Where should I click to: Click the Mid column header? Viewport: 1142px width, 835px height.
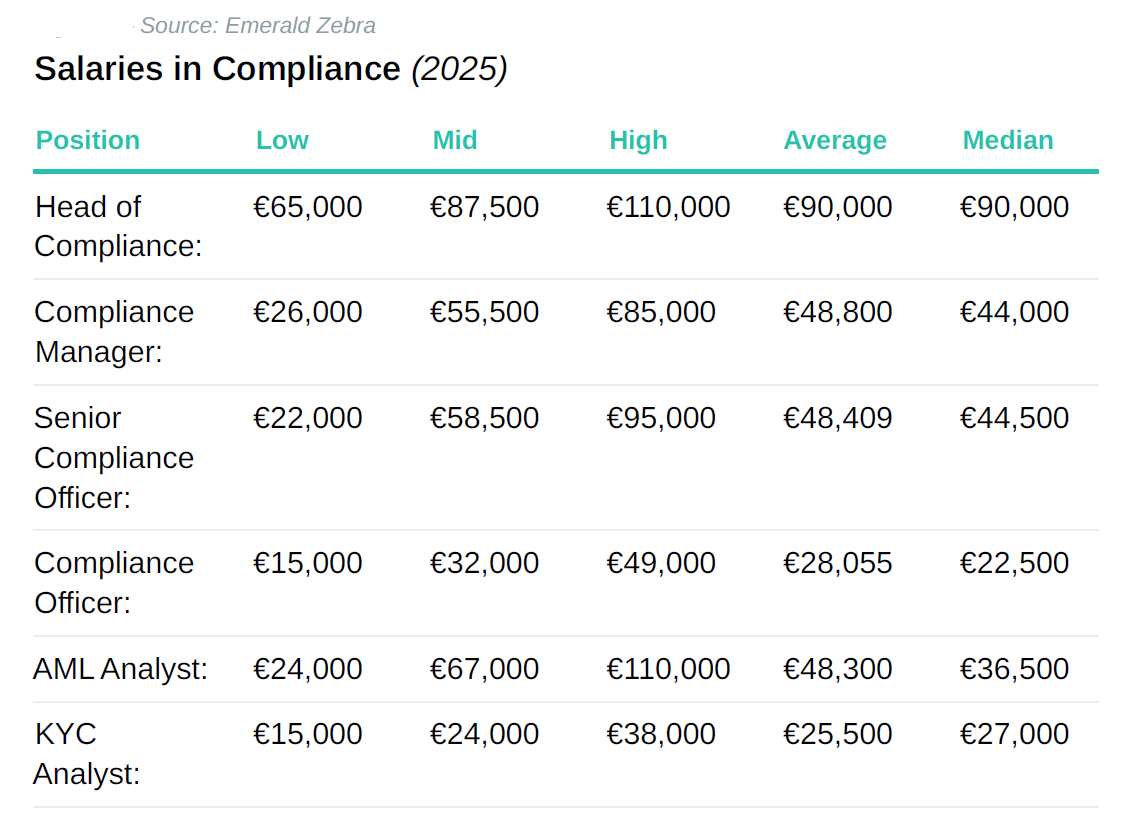455,140
